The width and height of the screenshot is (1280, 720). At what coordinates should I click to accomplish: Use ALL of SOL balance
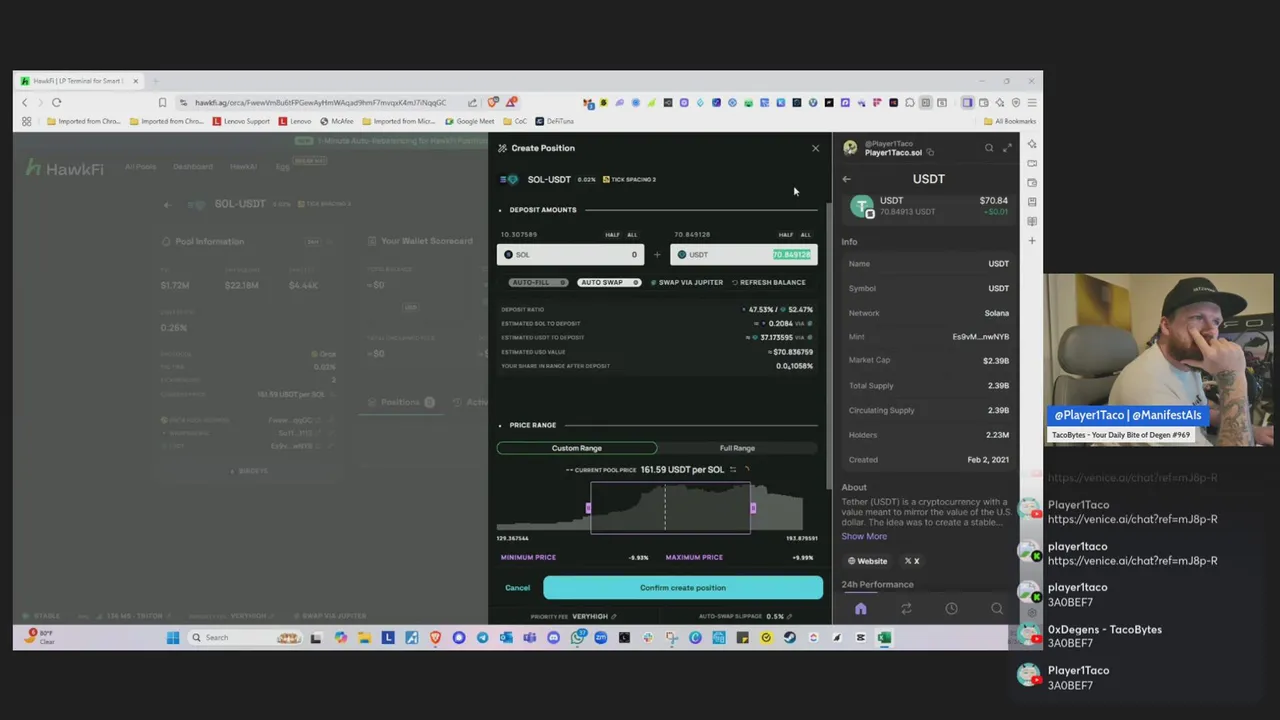(632, 235)
